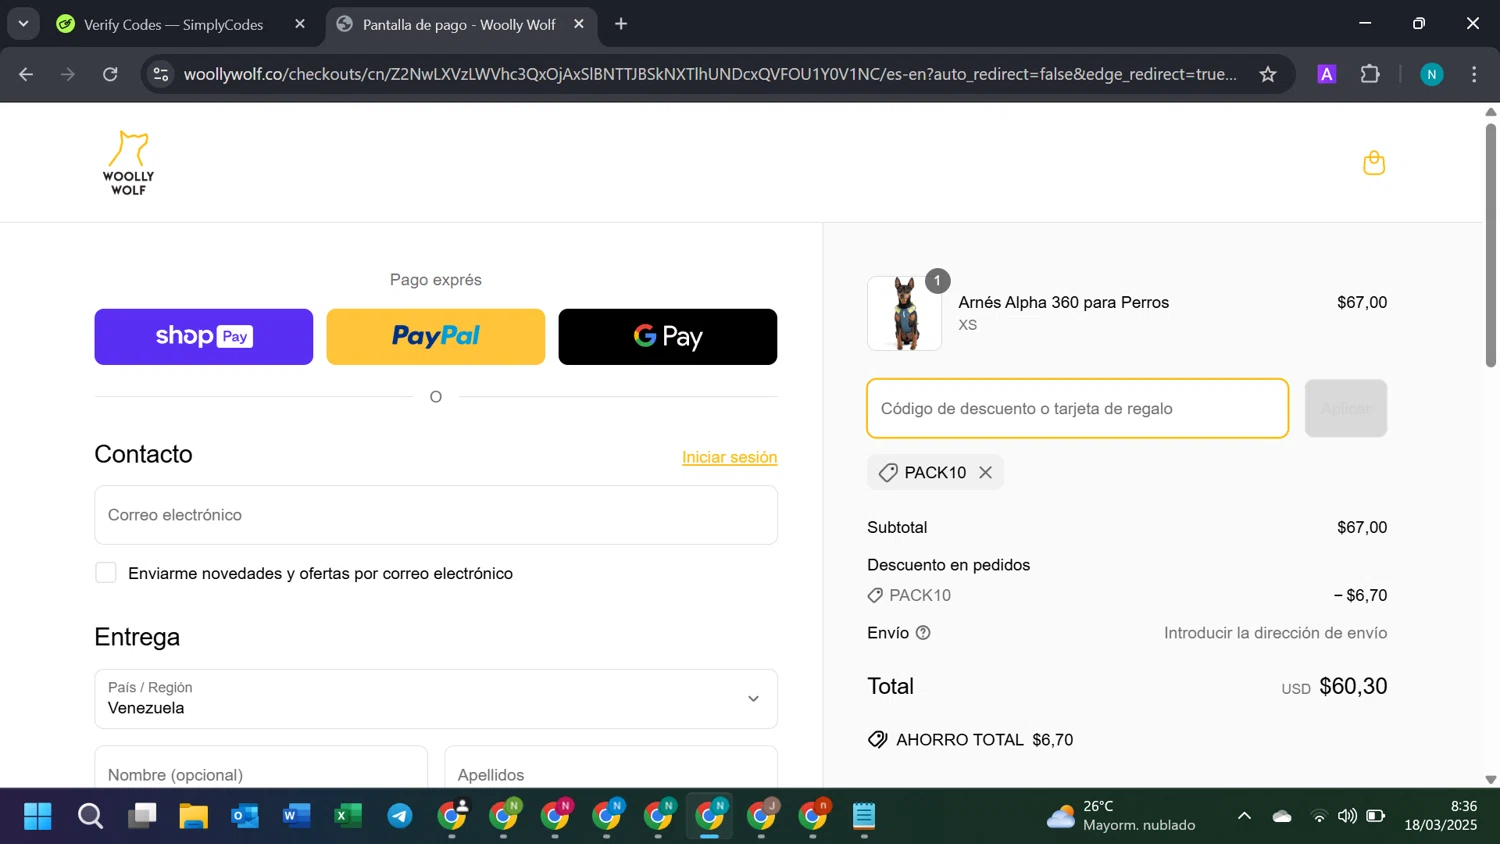The width and height of the screenshot is (1500, 844).
Task: Select the Pantalla de pago - Woolly Wolf tab
Action: coord(459,25)
